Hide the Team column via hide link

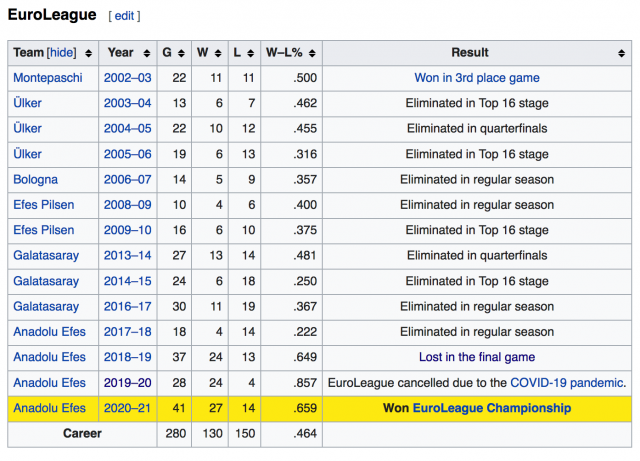[62, 53]
